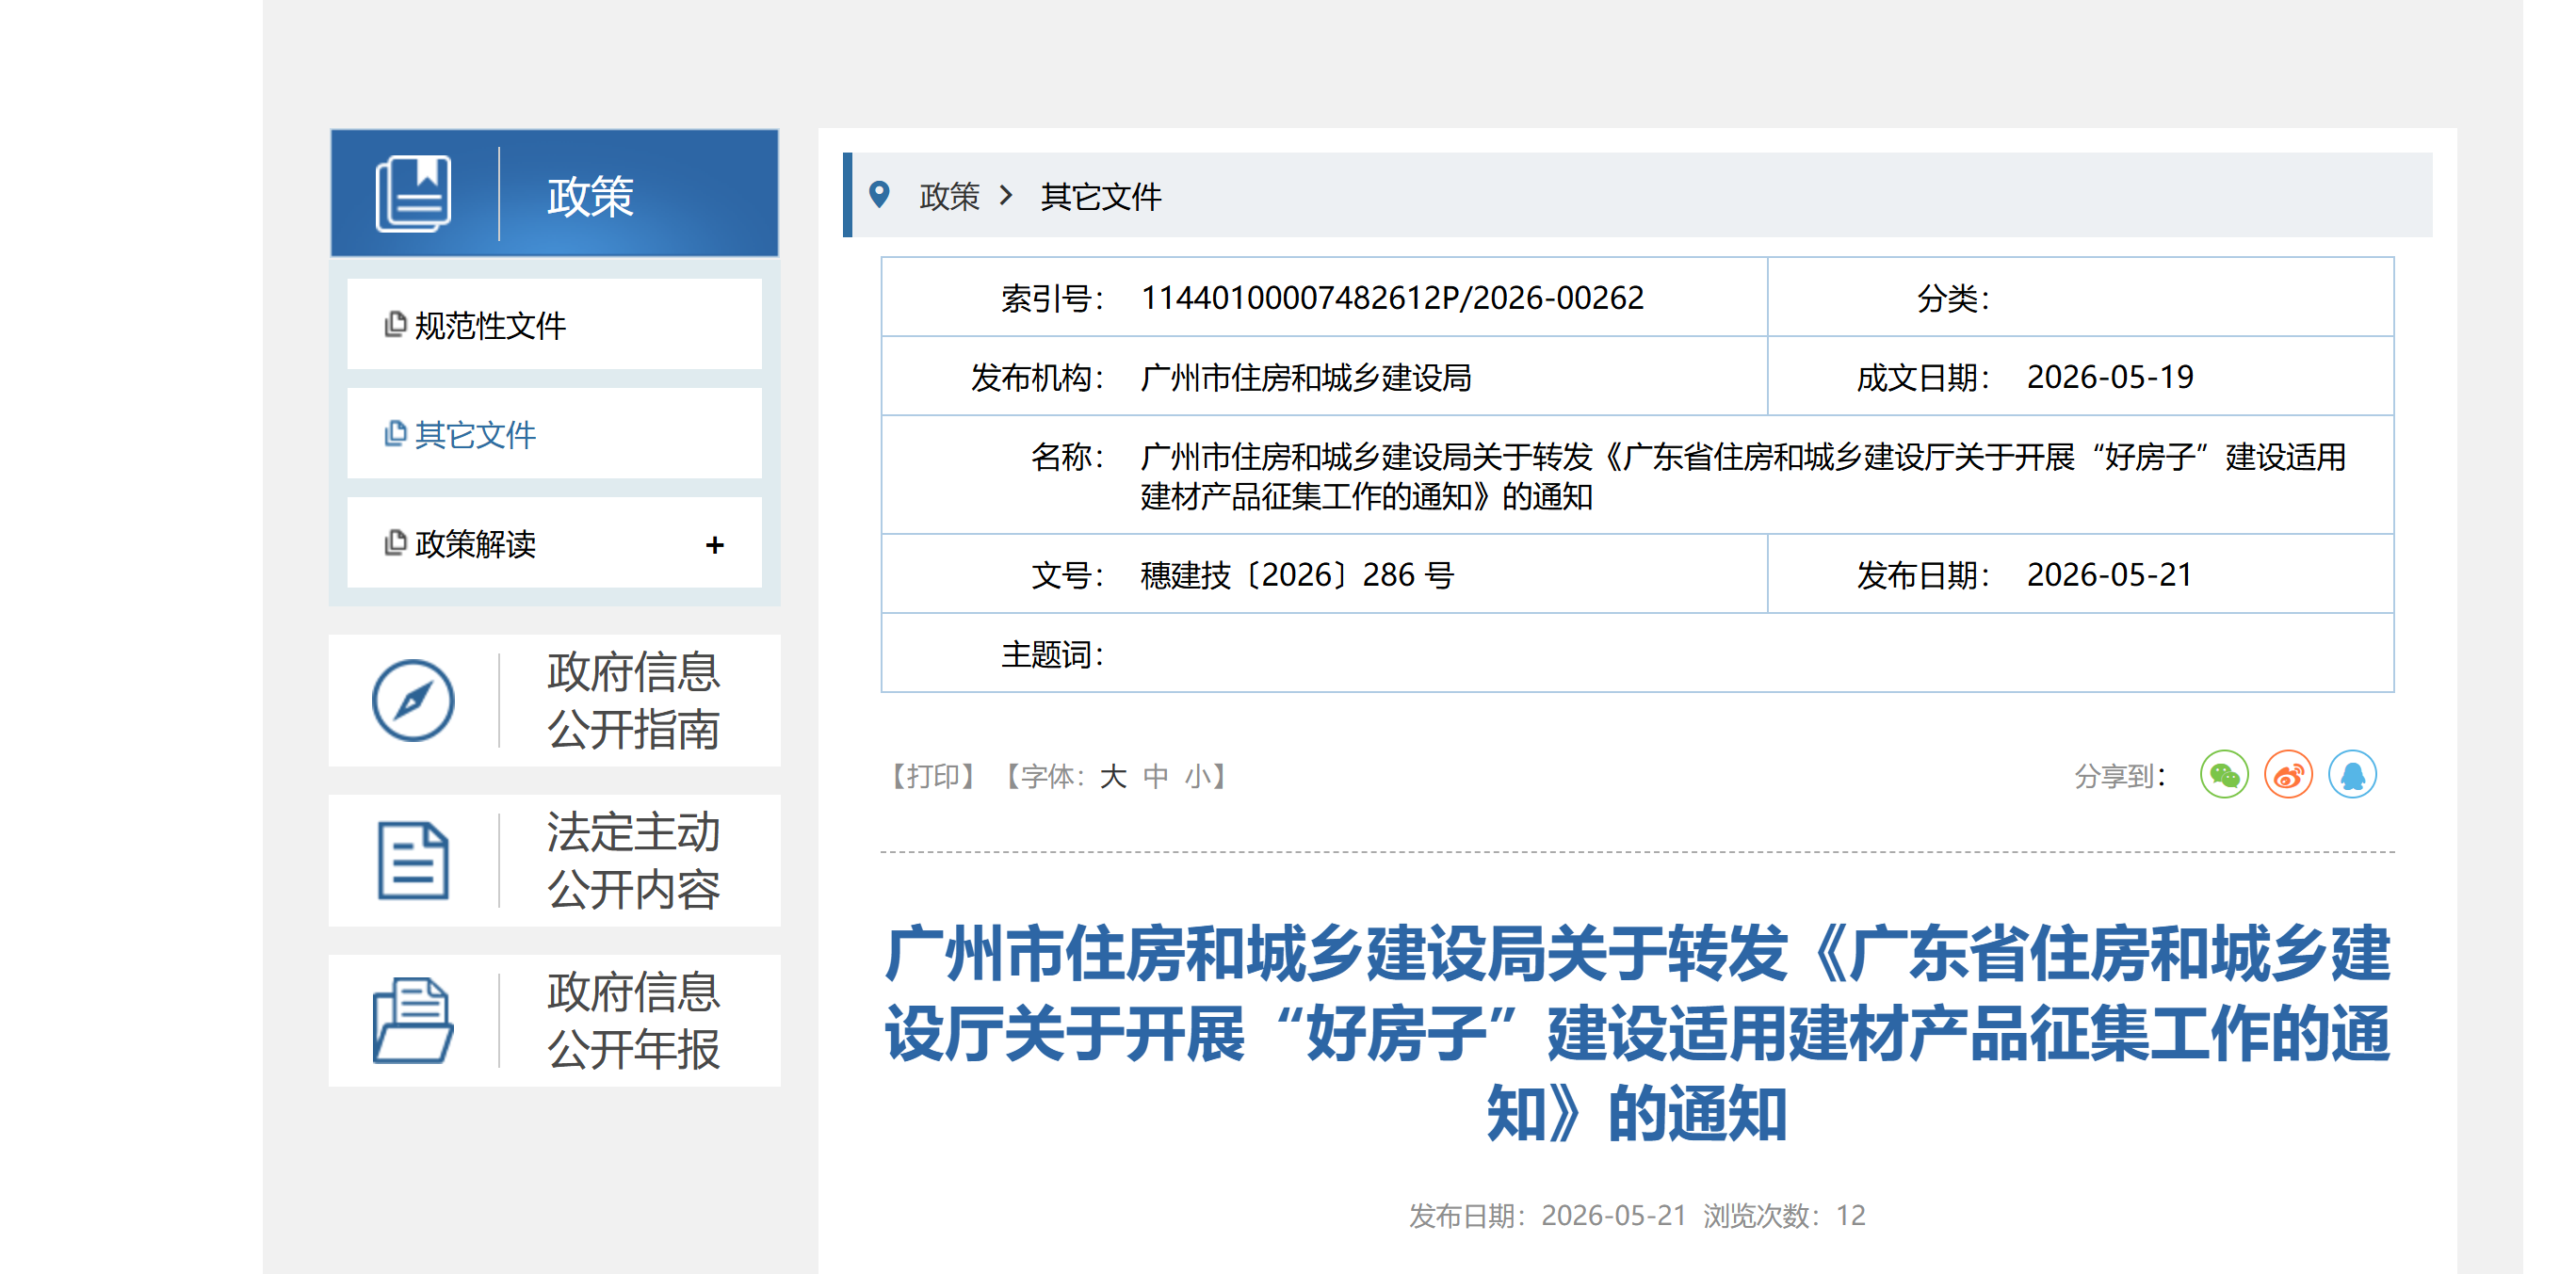Open 政府信息公开指南 section
Viewport: 2576px width, 1274px height.
[x=554, y=700]
